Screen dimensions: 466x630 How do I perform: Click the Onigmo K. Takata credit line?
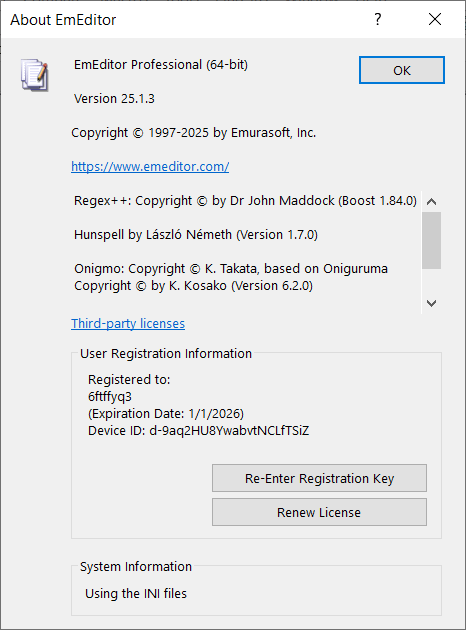[x=231, y=268]
